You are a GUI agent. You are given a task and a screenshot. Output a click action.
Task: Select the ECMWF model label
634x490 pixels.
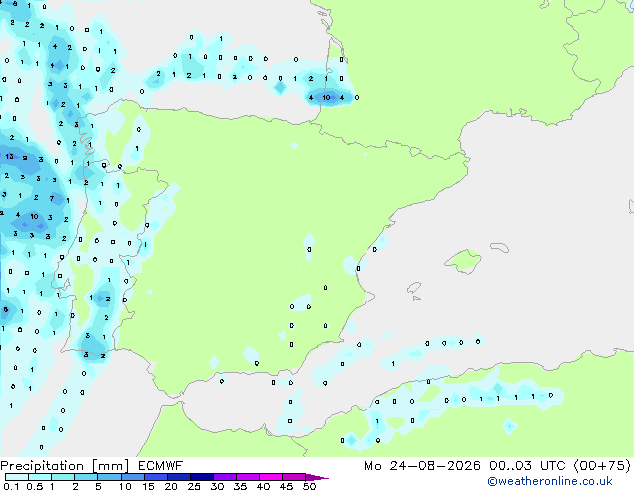tap(161, 466)
